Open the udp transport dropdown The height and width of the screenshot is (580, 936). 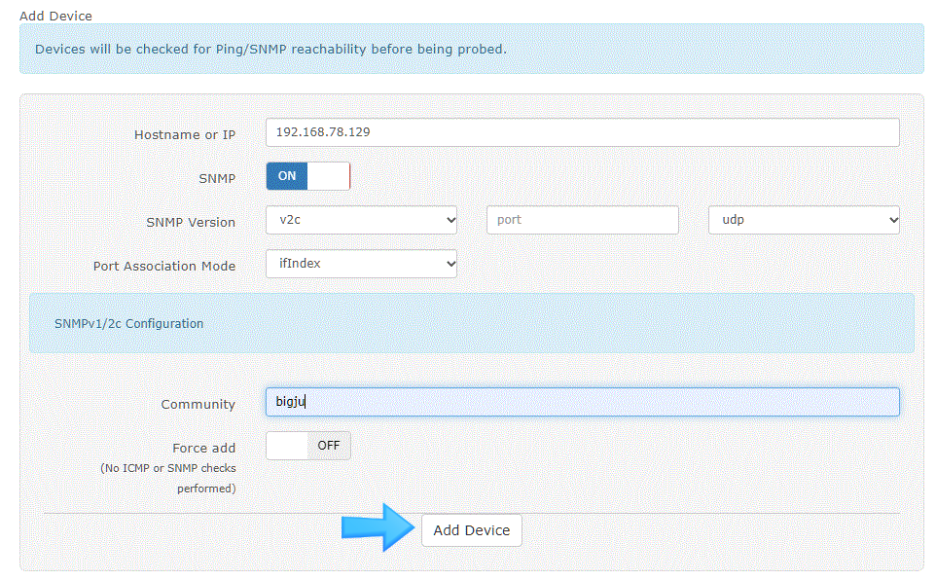pyautogui.click(x=803, y=220)
